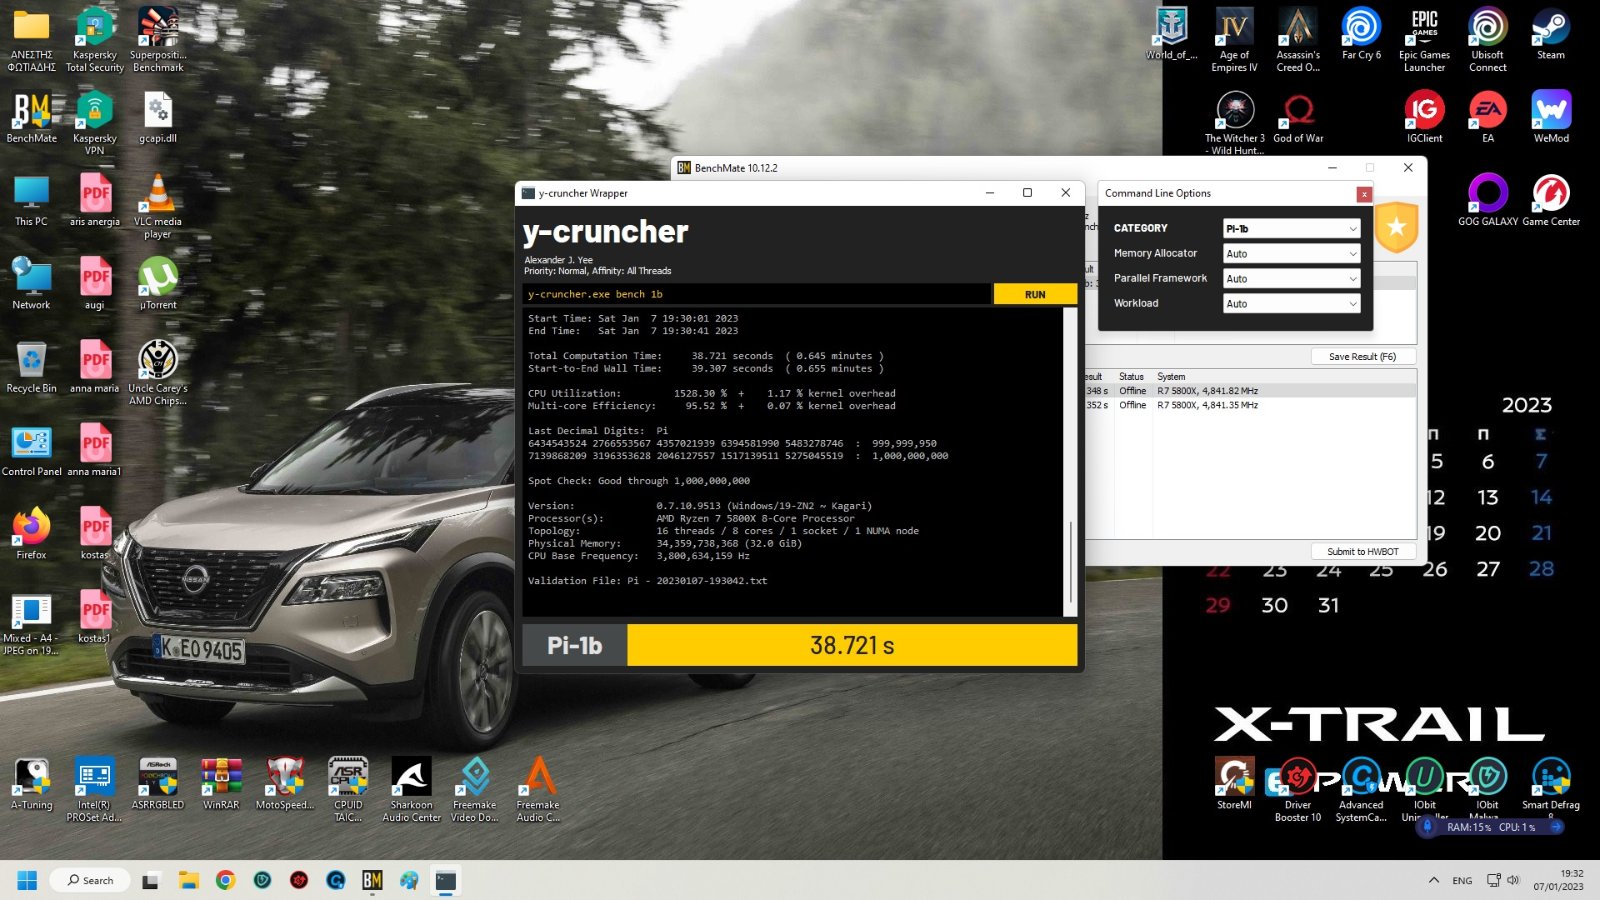Click Save Result (F6) button in BenchMate
1600x900 pixels.
pyautogui.click(x=1362, y=356)
